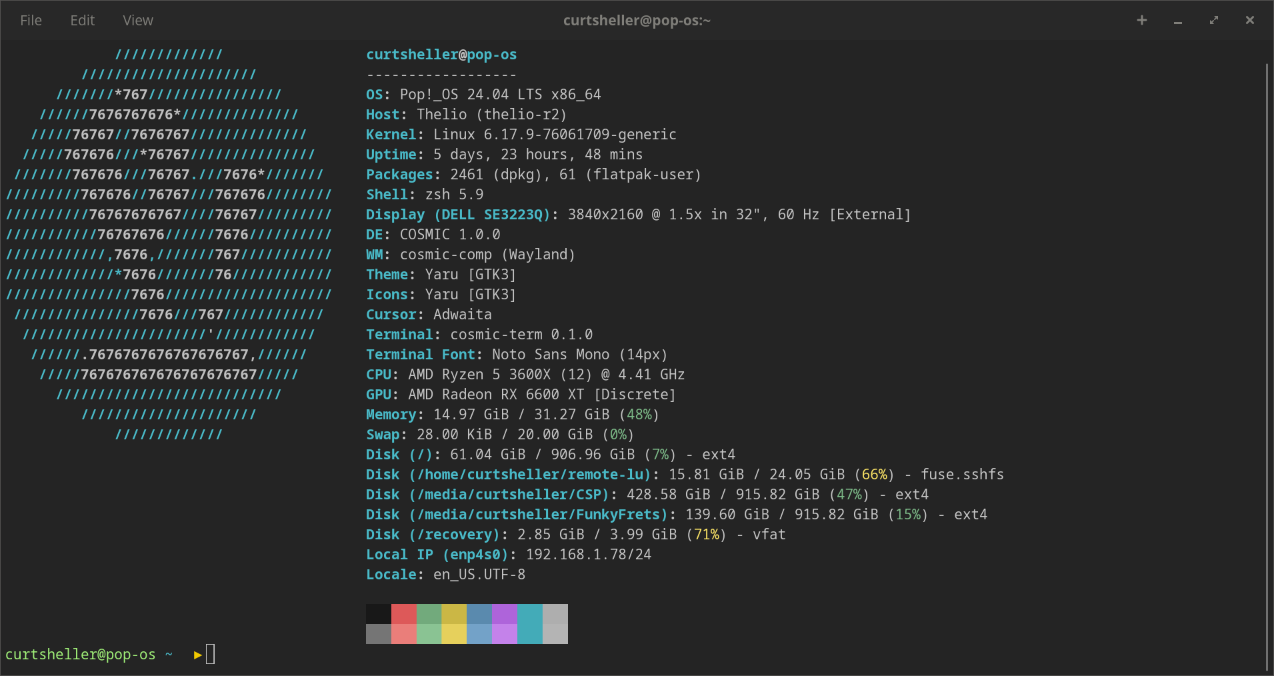Select the purple swatch in top color row
This screenshot has height=676, width=1274.
[x=504, y=614]
